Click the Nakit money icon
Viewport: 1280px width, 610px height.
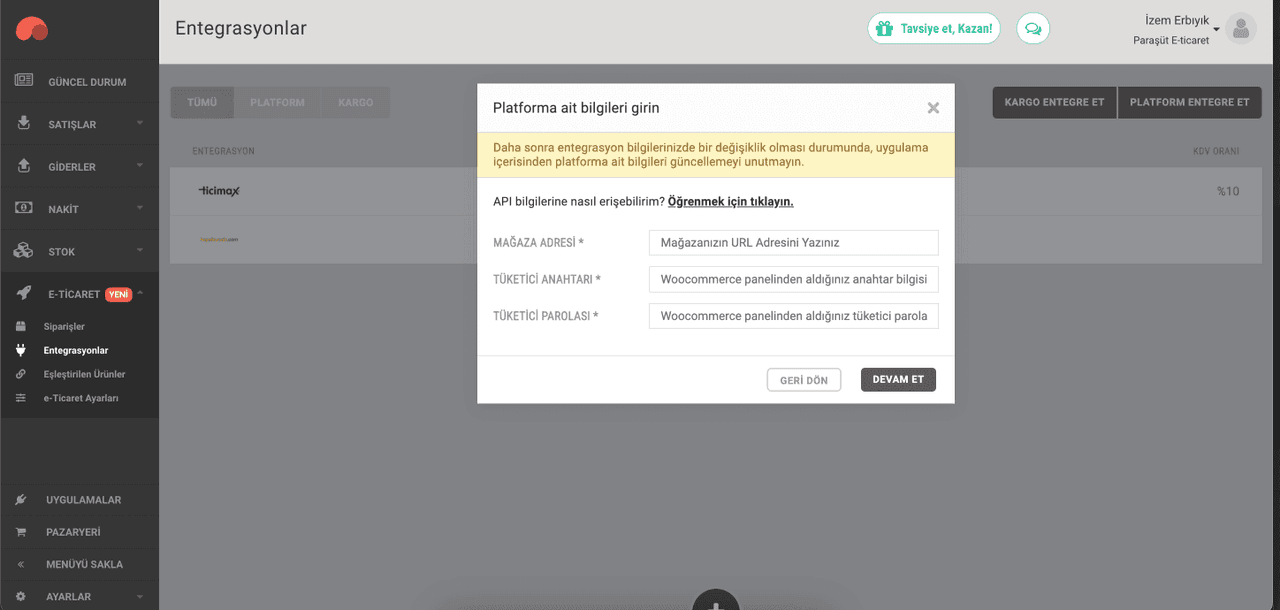[x=24, y=208]
